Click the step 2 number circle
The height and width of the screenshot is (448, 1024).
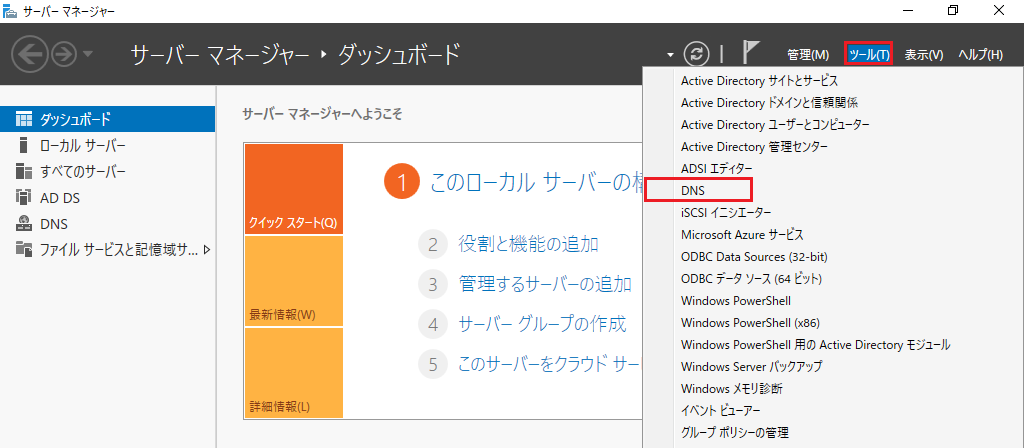coord(432,245)
